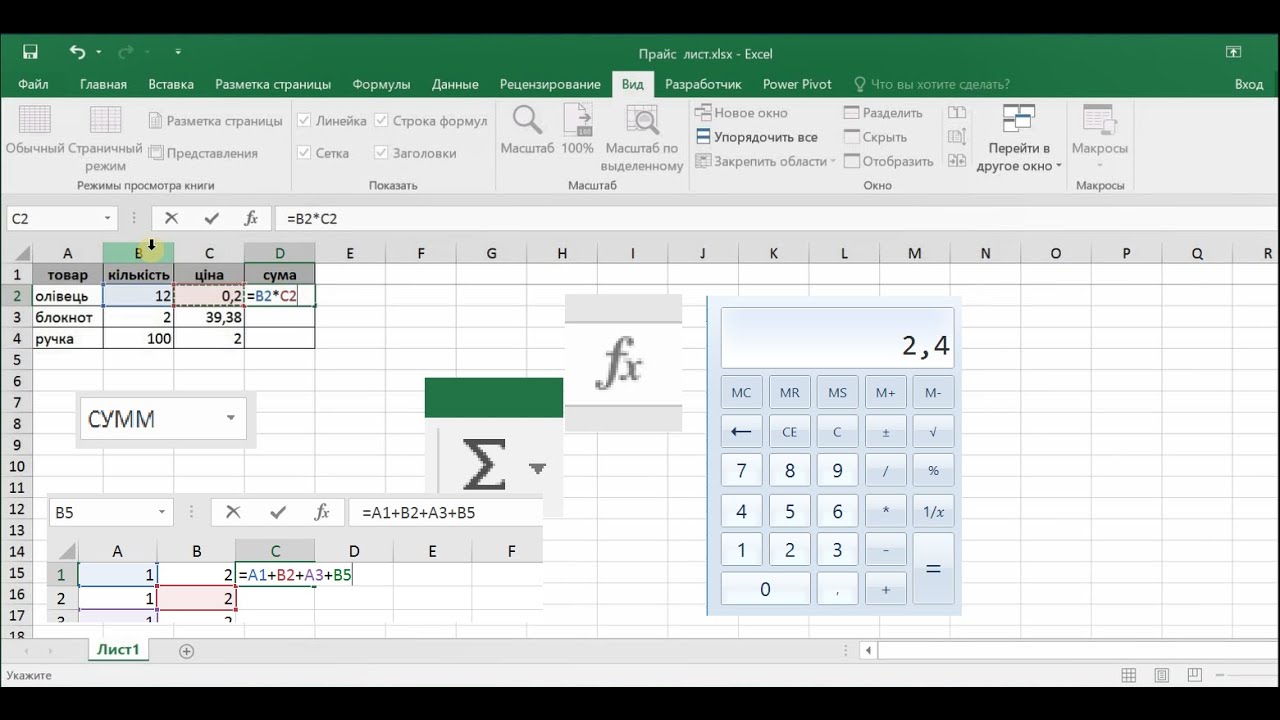The height and width of the screenshot is (720, 1280).
Task: Toggle the Заголовки headings checkbox
Action: click(x=382, y=153)
